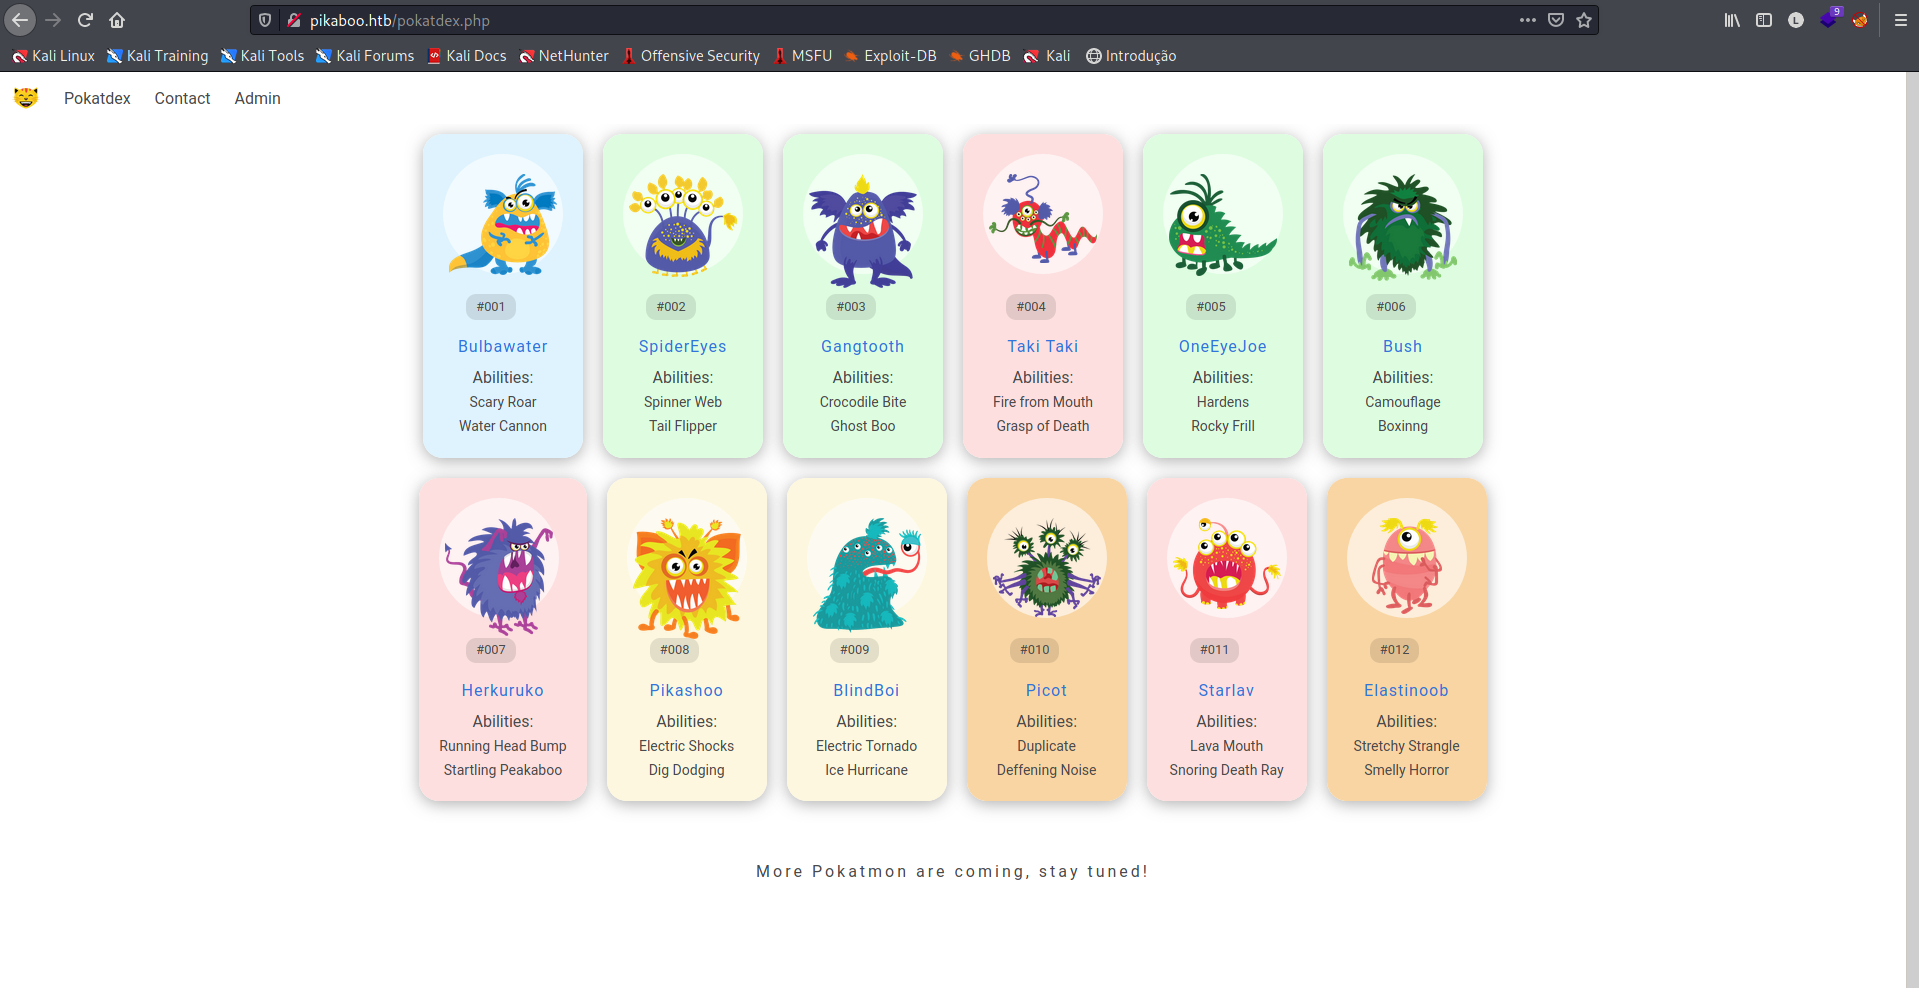Open the Firefox hamburger menu
Viewport: 1919px width, 988px height.
point(1901,20)
